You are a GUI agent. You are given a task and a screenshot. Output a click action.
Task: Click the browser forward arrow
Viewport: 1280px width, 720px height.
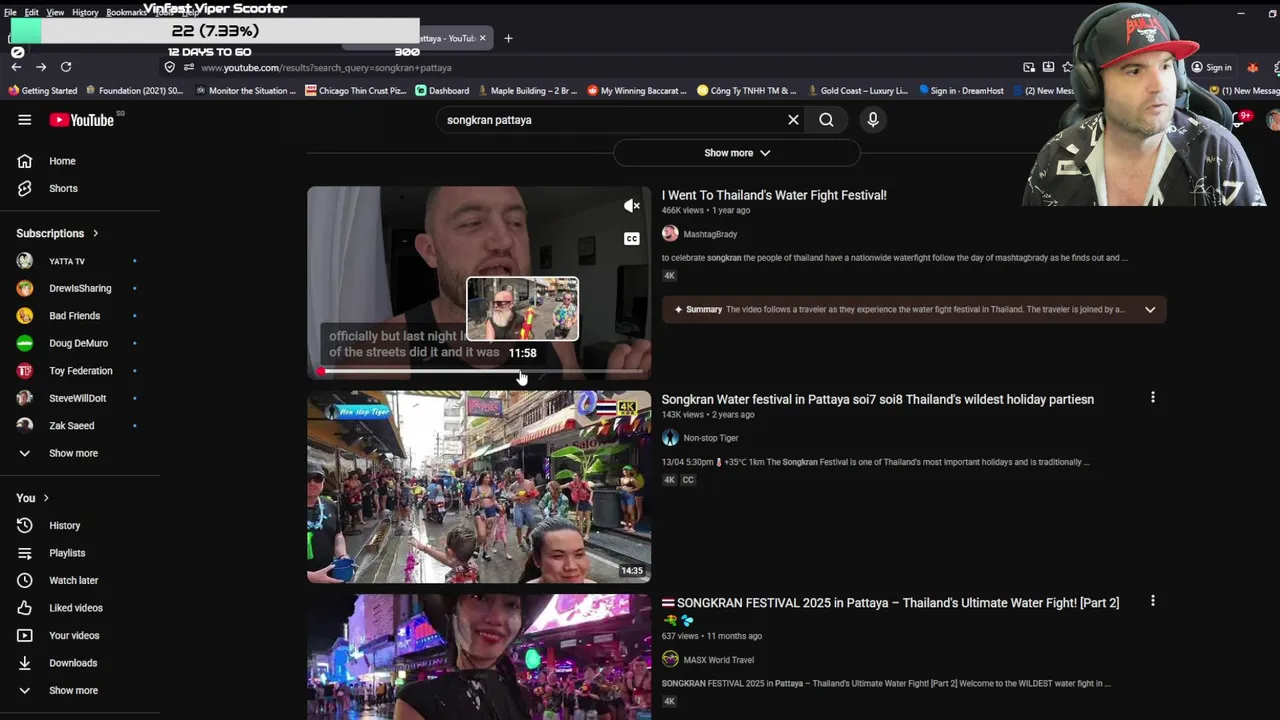tap(41, 67)
